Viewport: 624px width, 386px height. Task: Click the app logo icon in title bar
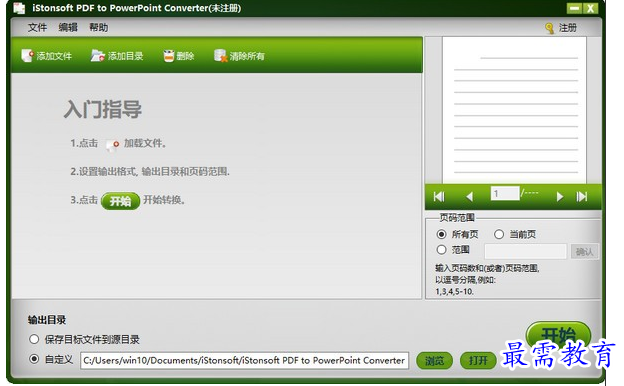tap(19, 8)
